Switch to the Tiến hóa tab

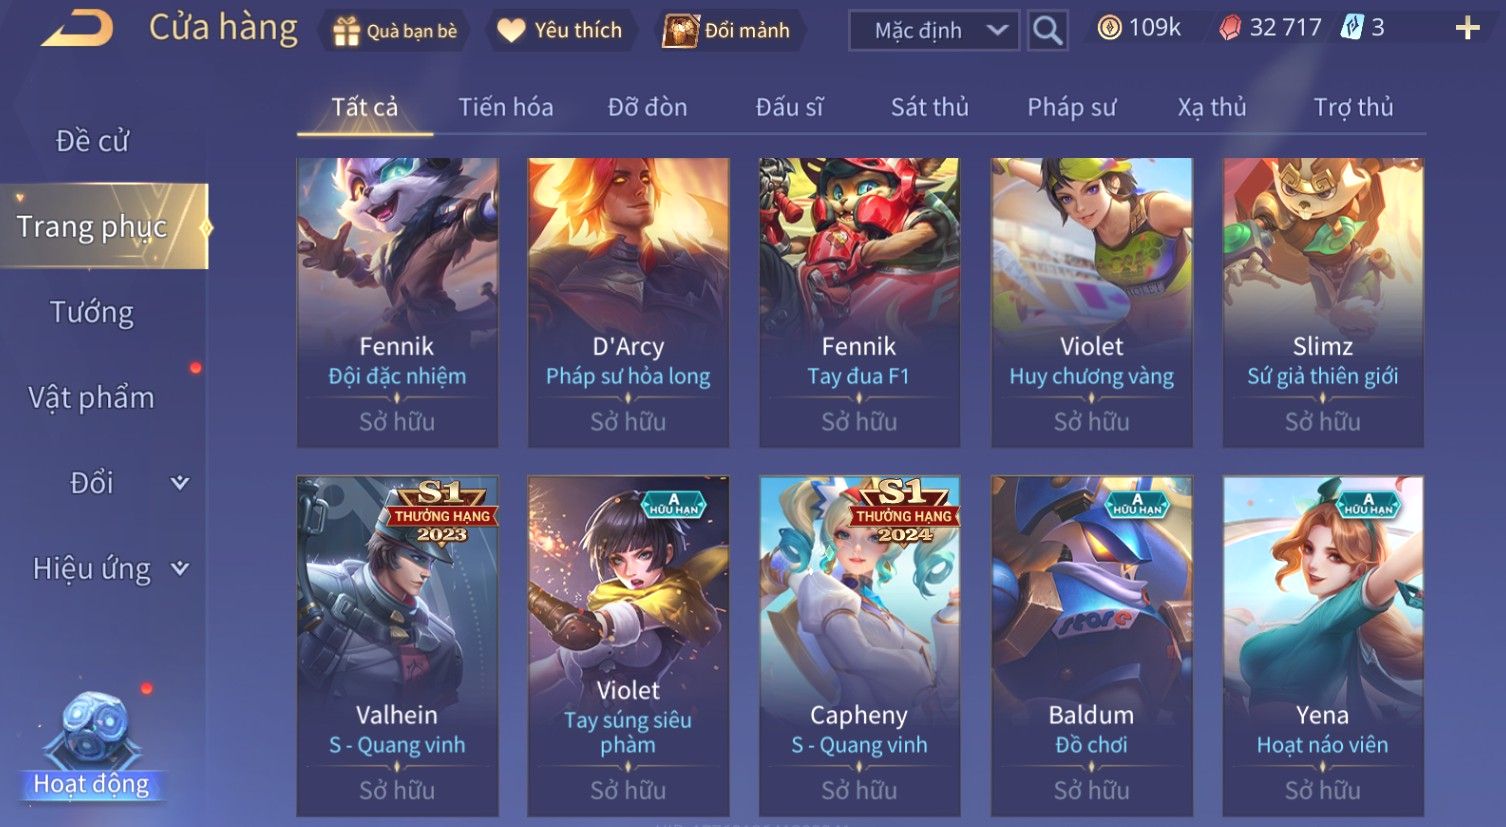click(x=505, y=107)
